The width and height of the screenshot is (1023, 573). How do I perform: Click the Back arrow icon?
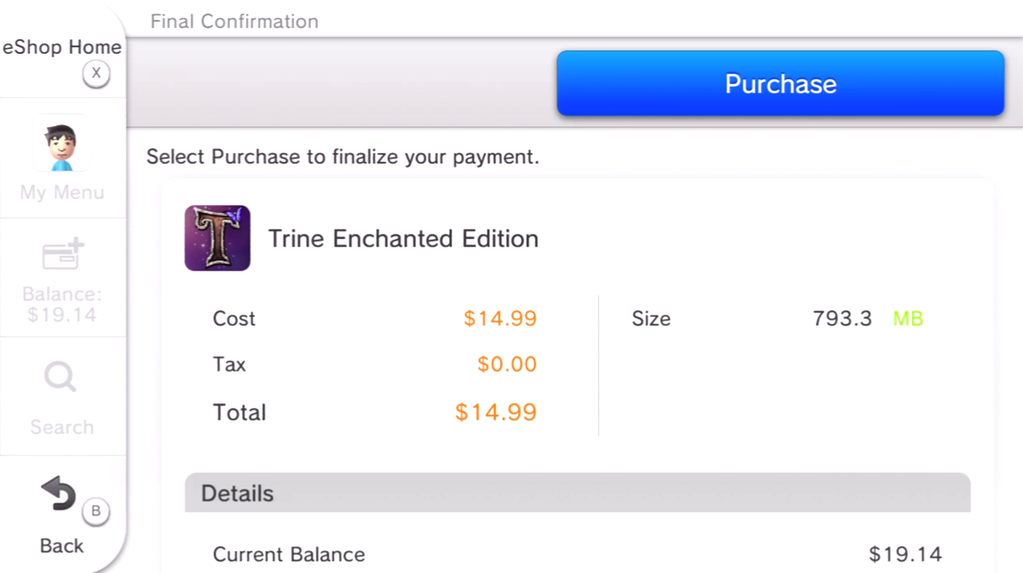(x=58, y=494)
